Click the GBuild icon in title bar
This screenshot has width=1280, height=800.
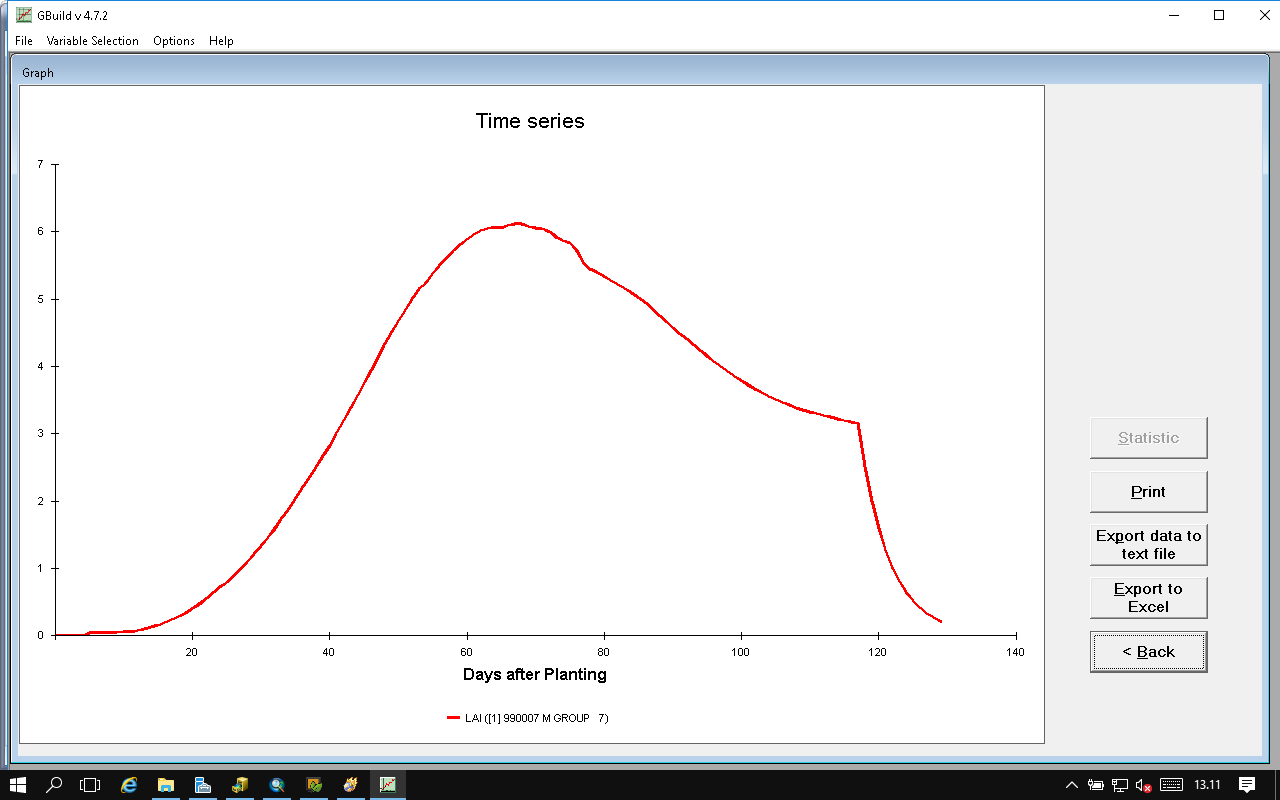pos(24,15)
